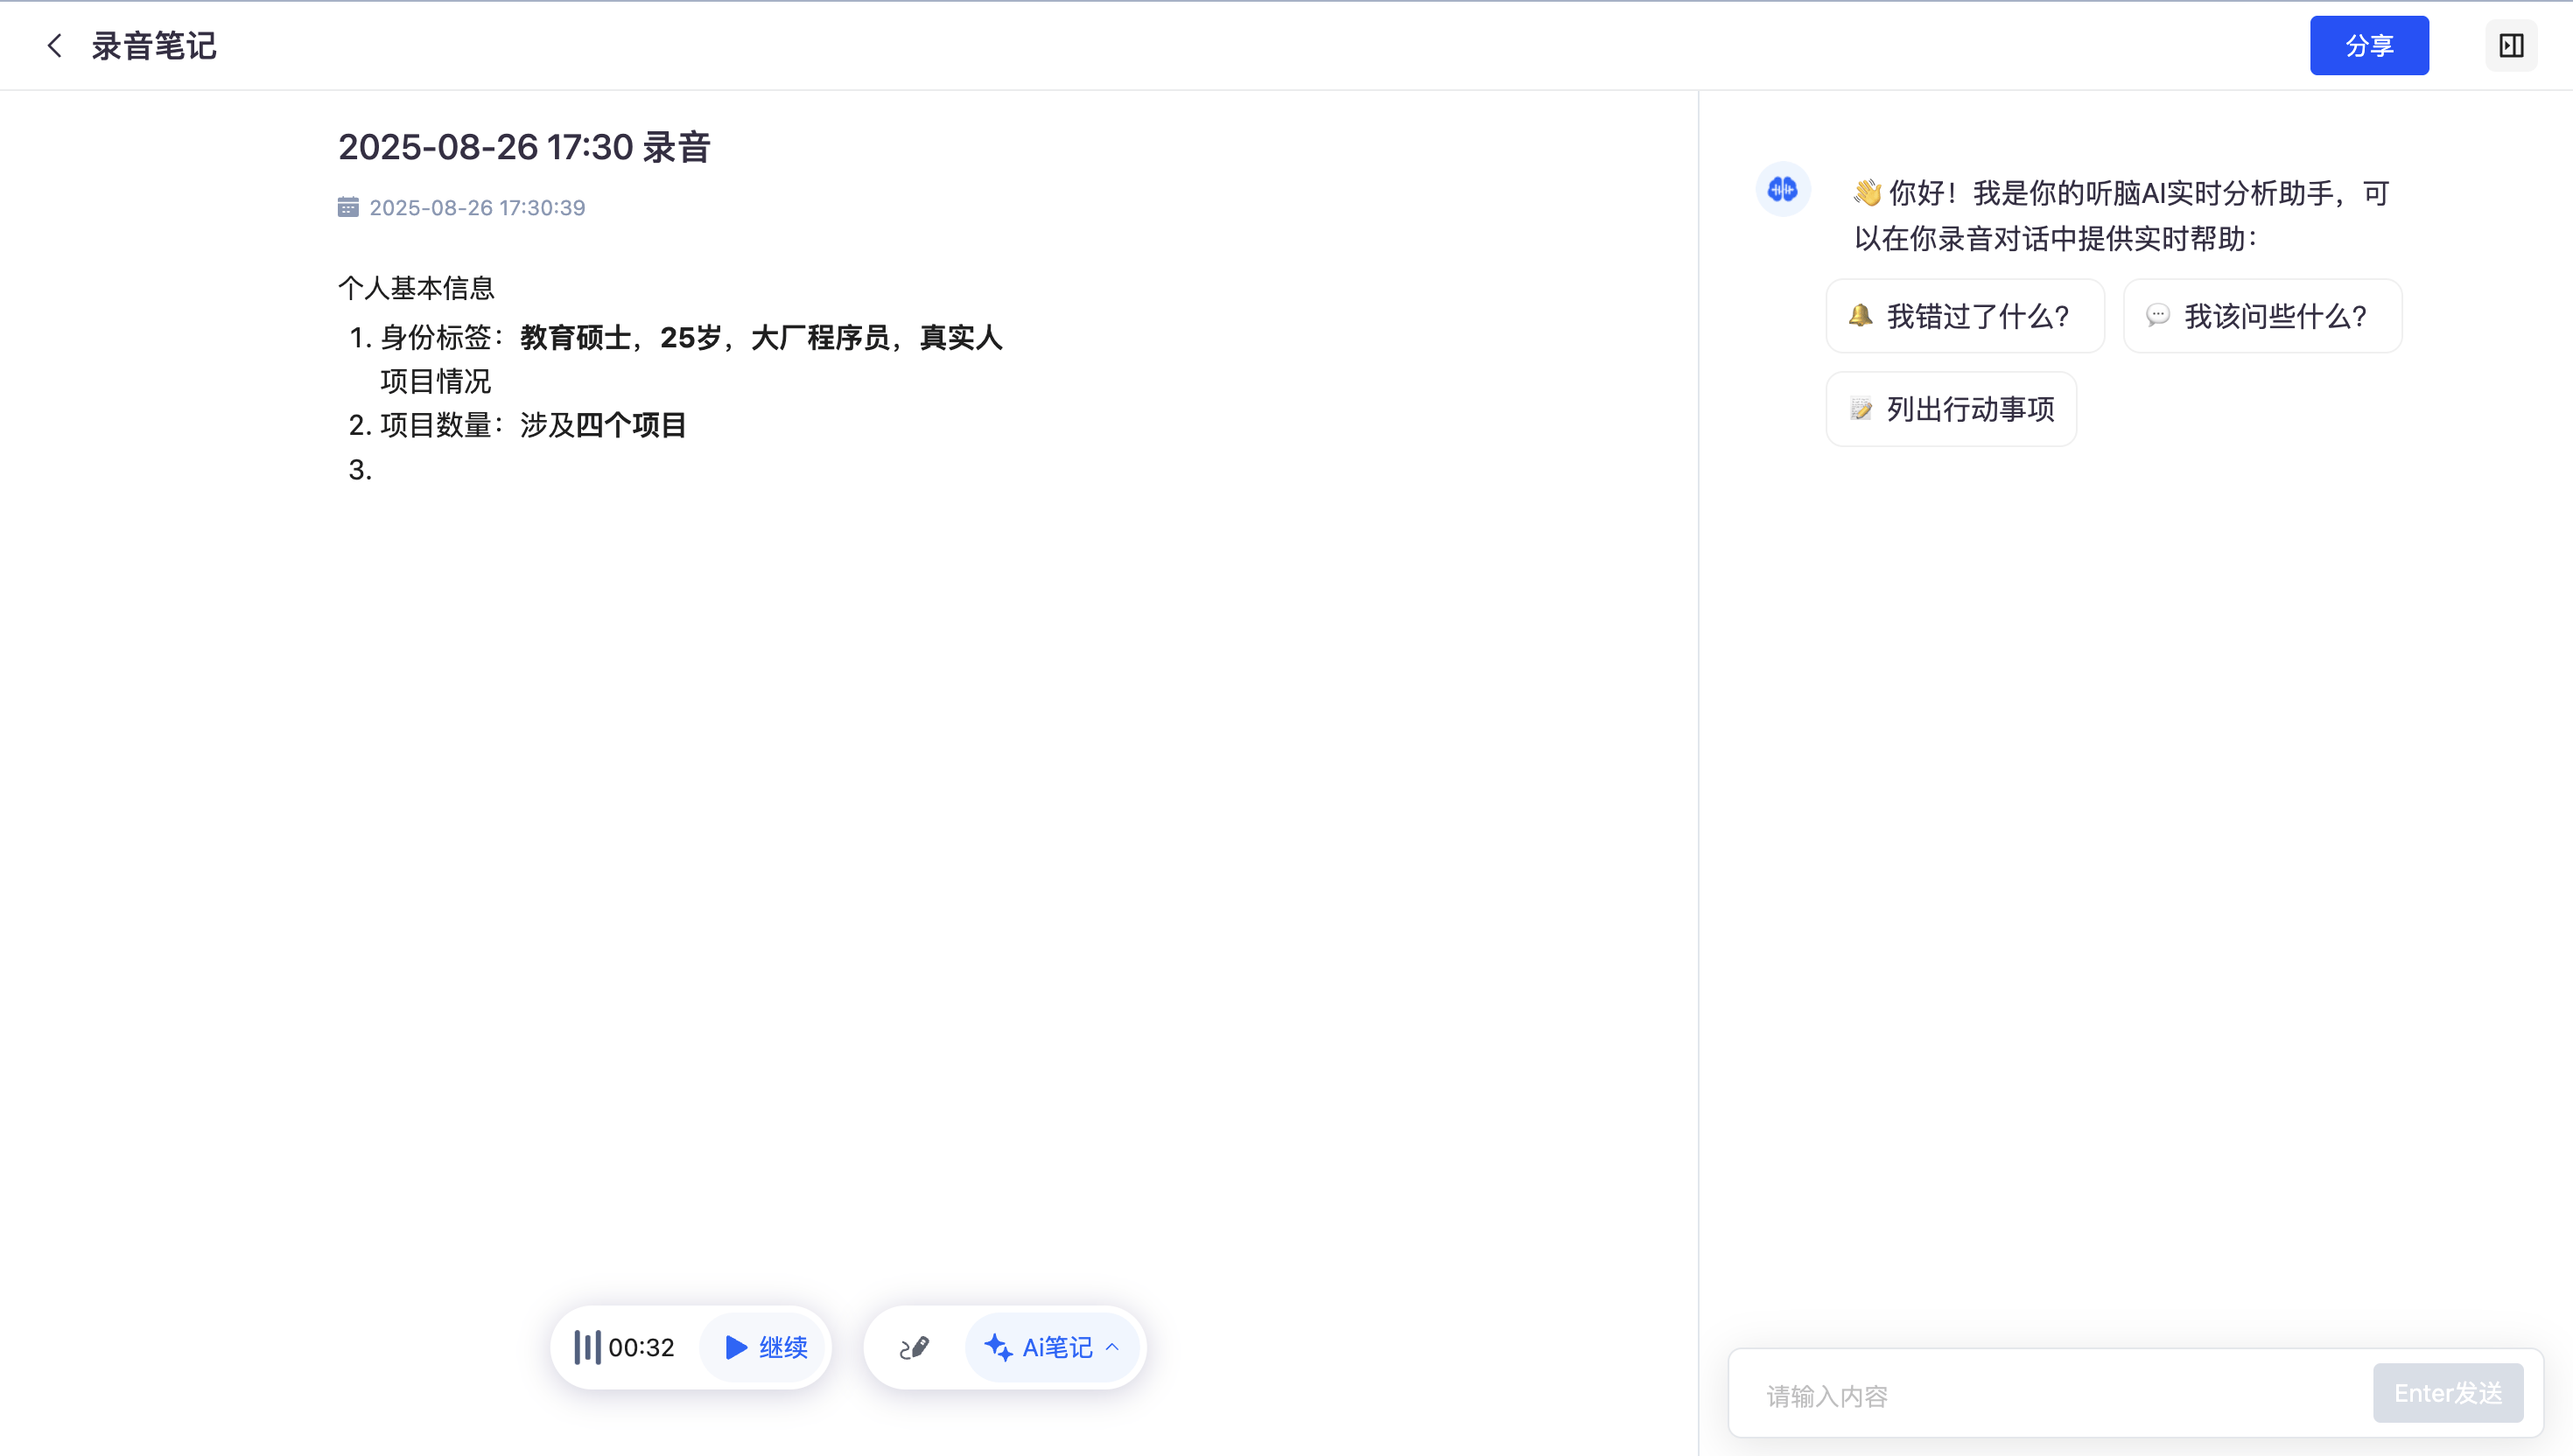
Task: Click the recording title 2025-08-26 17:30 录音
Action: (524, 147)
